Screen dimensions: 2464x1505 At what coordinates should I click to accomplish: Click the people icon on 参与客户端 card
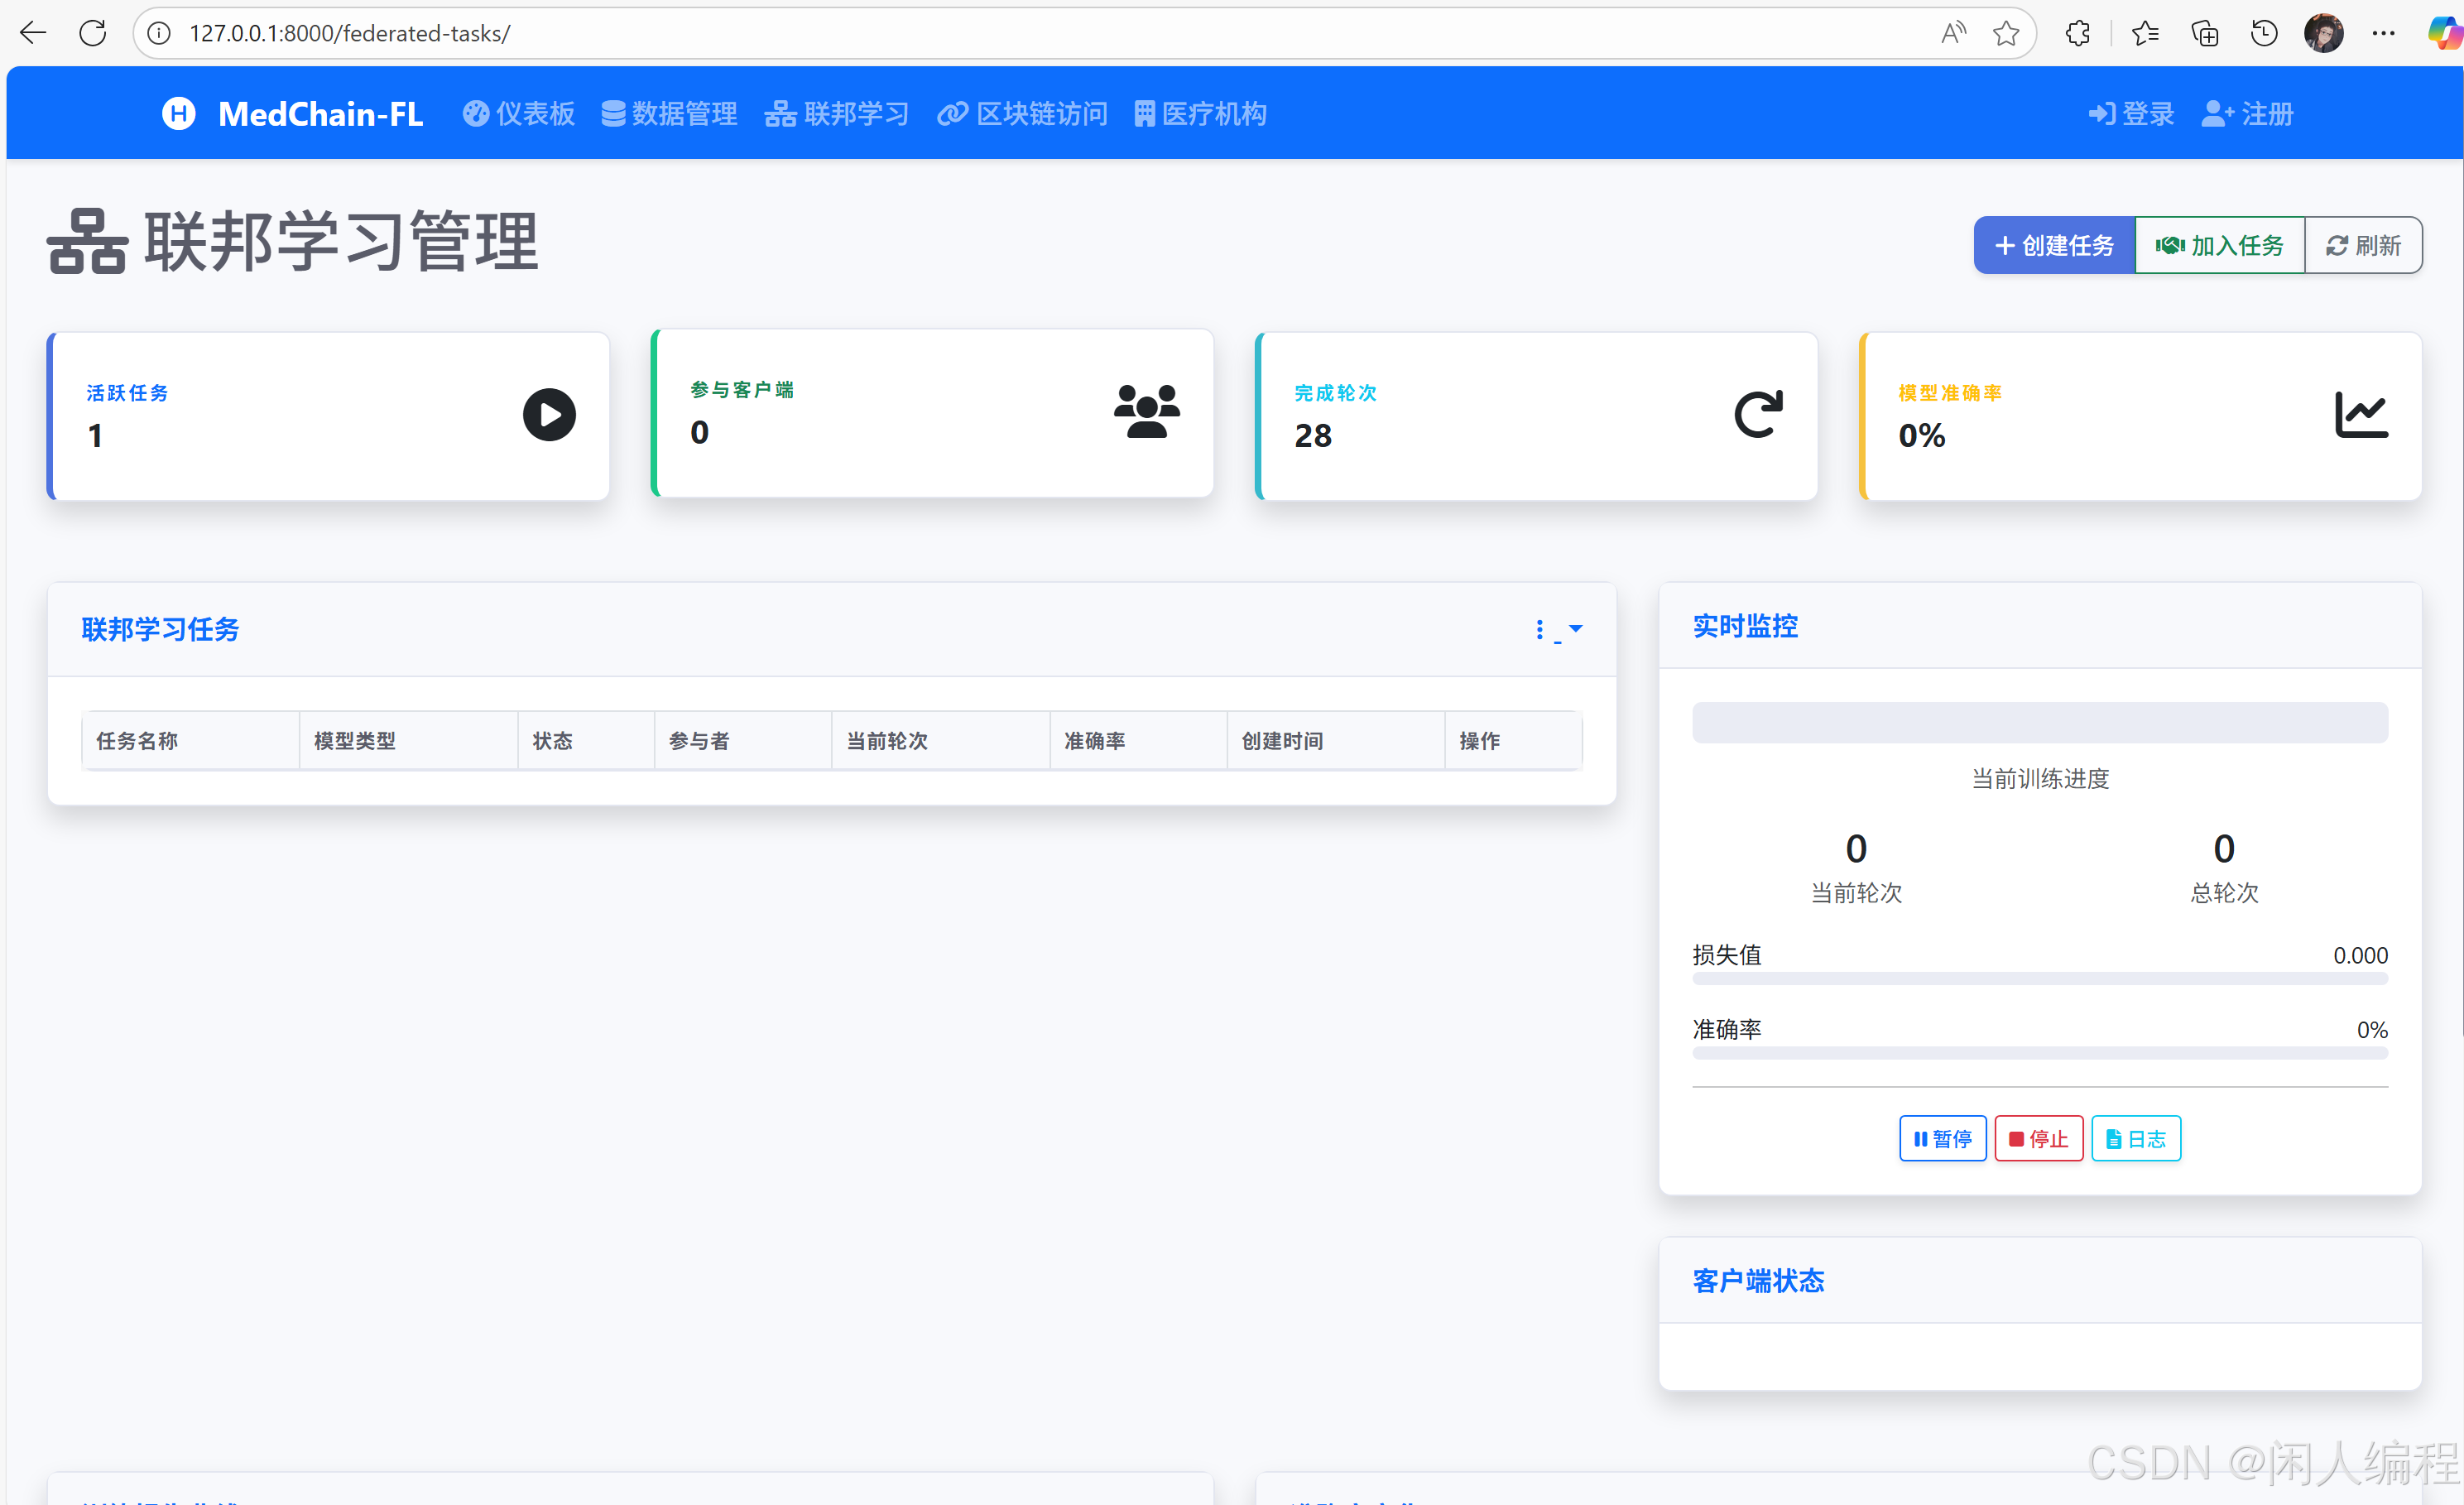pos(1147,411)
